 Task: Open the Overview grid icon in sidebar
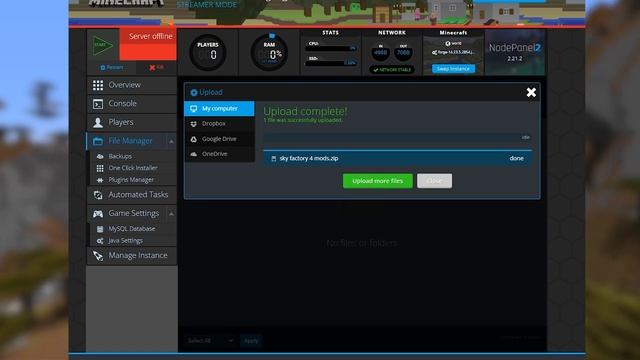pos(98,85)
